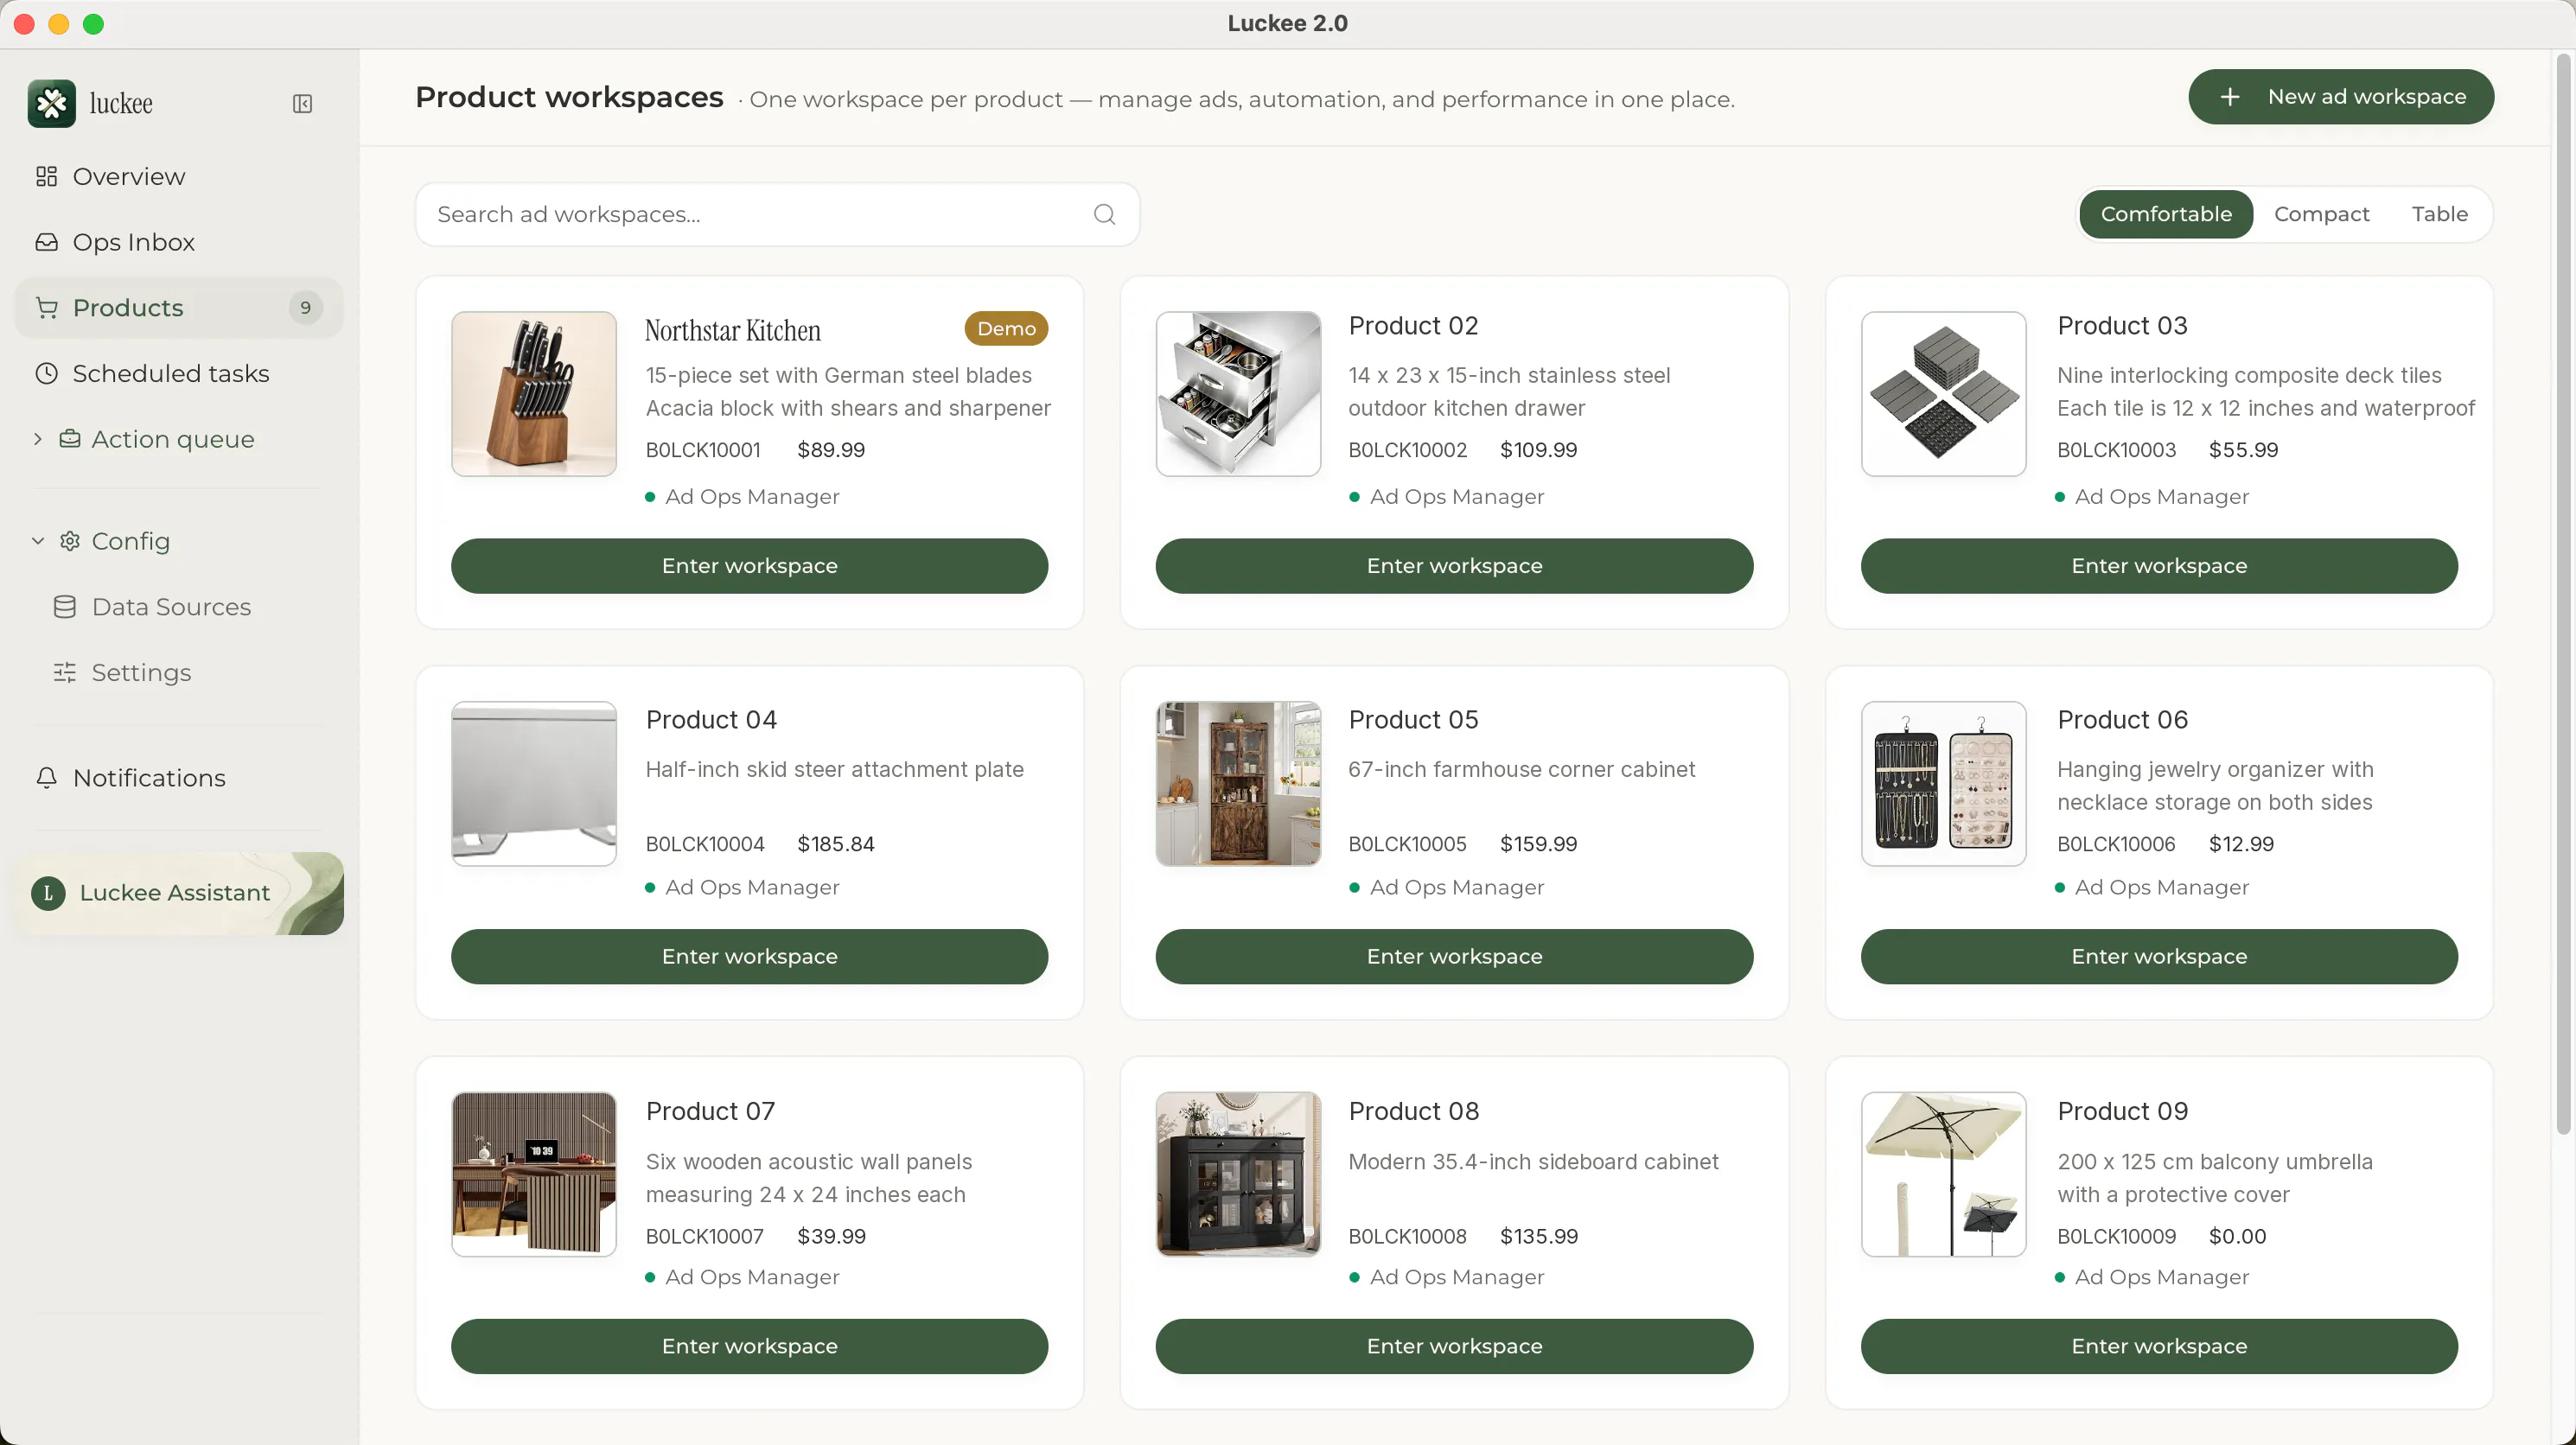Click the Product 04 title
The width and height of the screenshot is (2576, 1445).
point(711,720)
